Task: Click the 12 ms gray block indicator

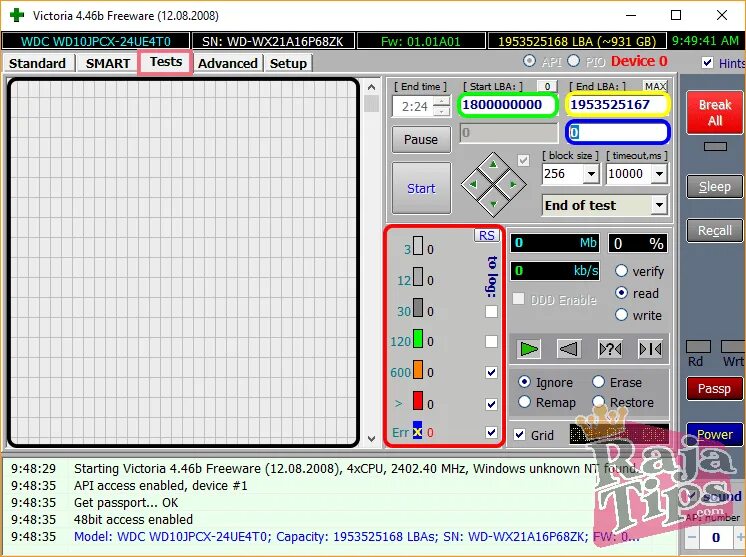Action: coord(418,276)
